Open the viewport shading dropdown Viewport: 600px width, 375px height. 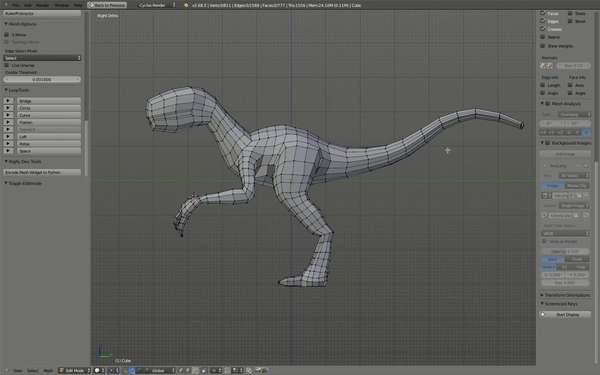click(x=99, y=371)
